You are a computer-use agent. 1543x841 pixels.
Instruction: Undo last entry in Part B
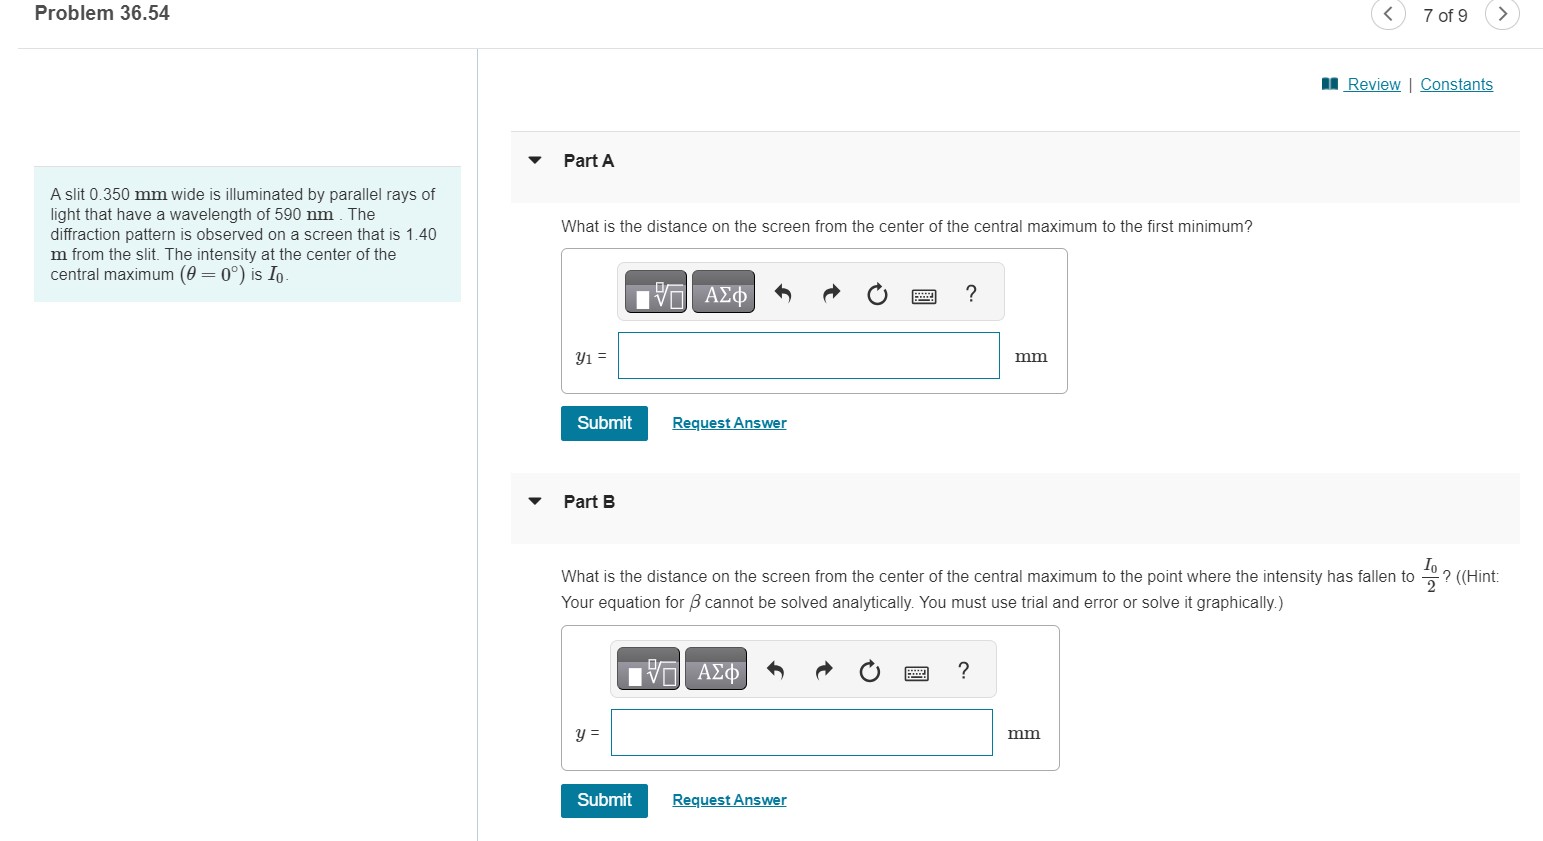point(776,671)
